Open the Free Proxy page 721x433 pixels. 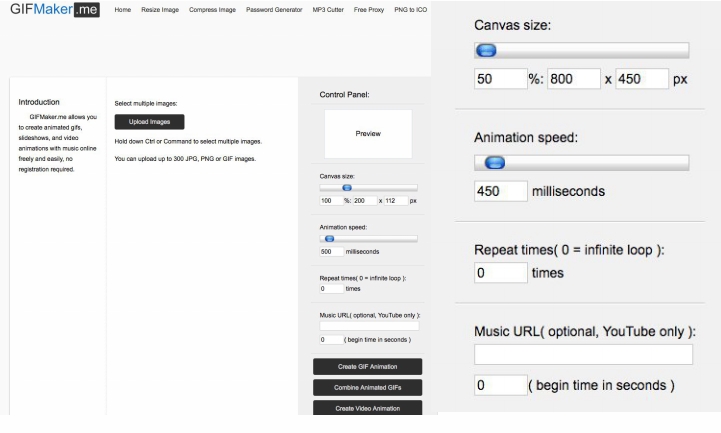point(369,10)
